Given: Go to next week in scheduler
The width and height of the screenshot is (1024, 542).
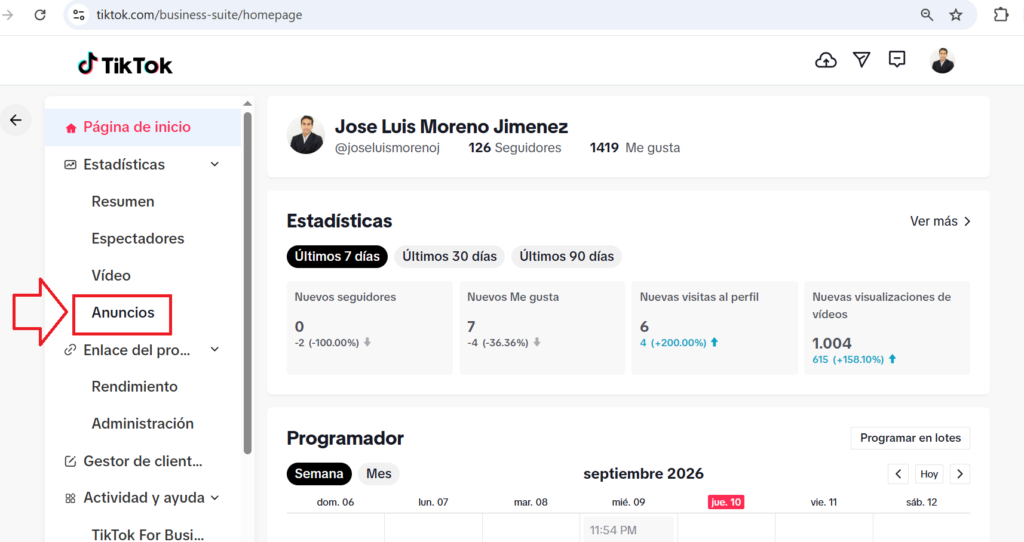Looking at the screenshot, I should (960, 474).
